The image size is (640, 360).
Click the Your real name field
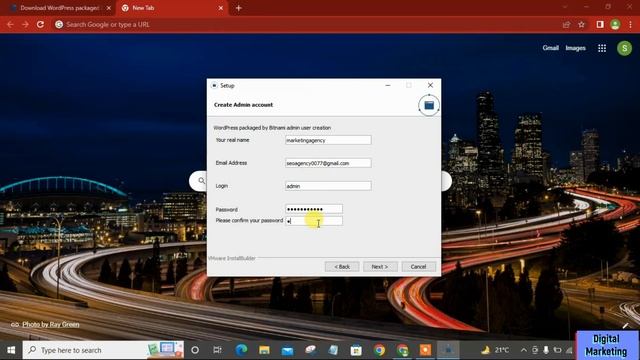(328, 140)
